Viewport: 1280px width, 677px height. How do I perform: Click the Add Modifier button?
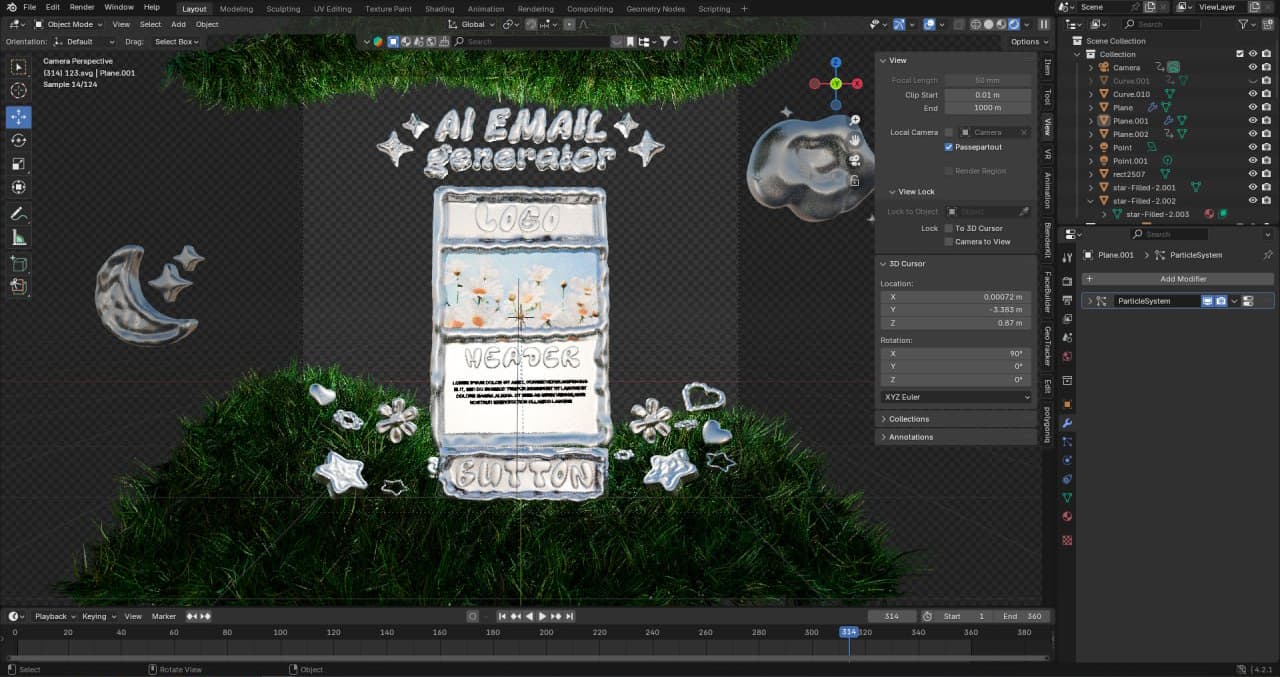(1177, 279)
